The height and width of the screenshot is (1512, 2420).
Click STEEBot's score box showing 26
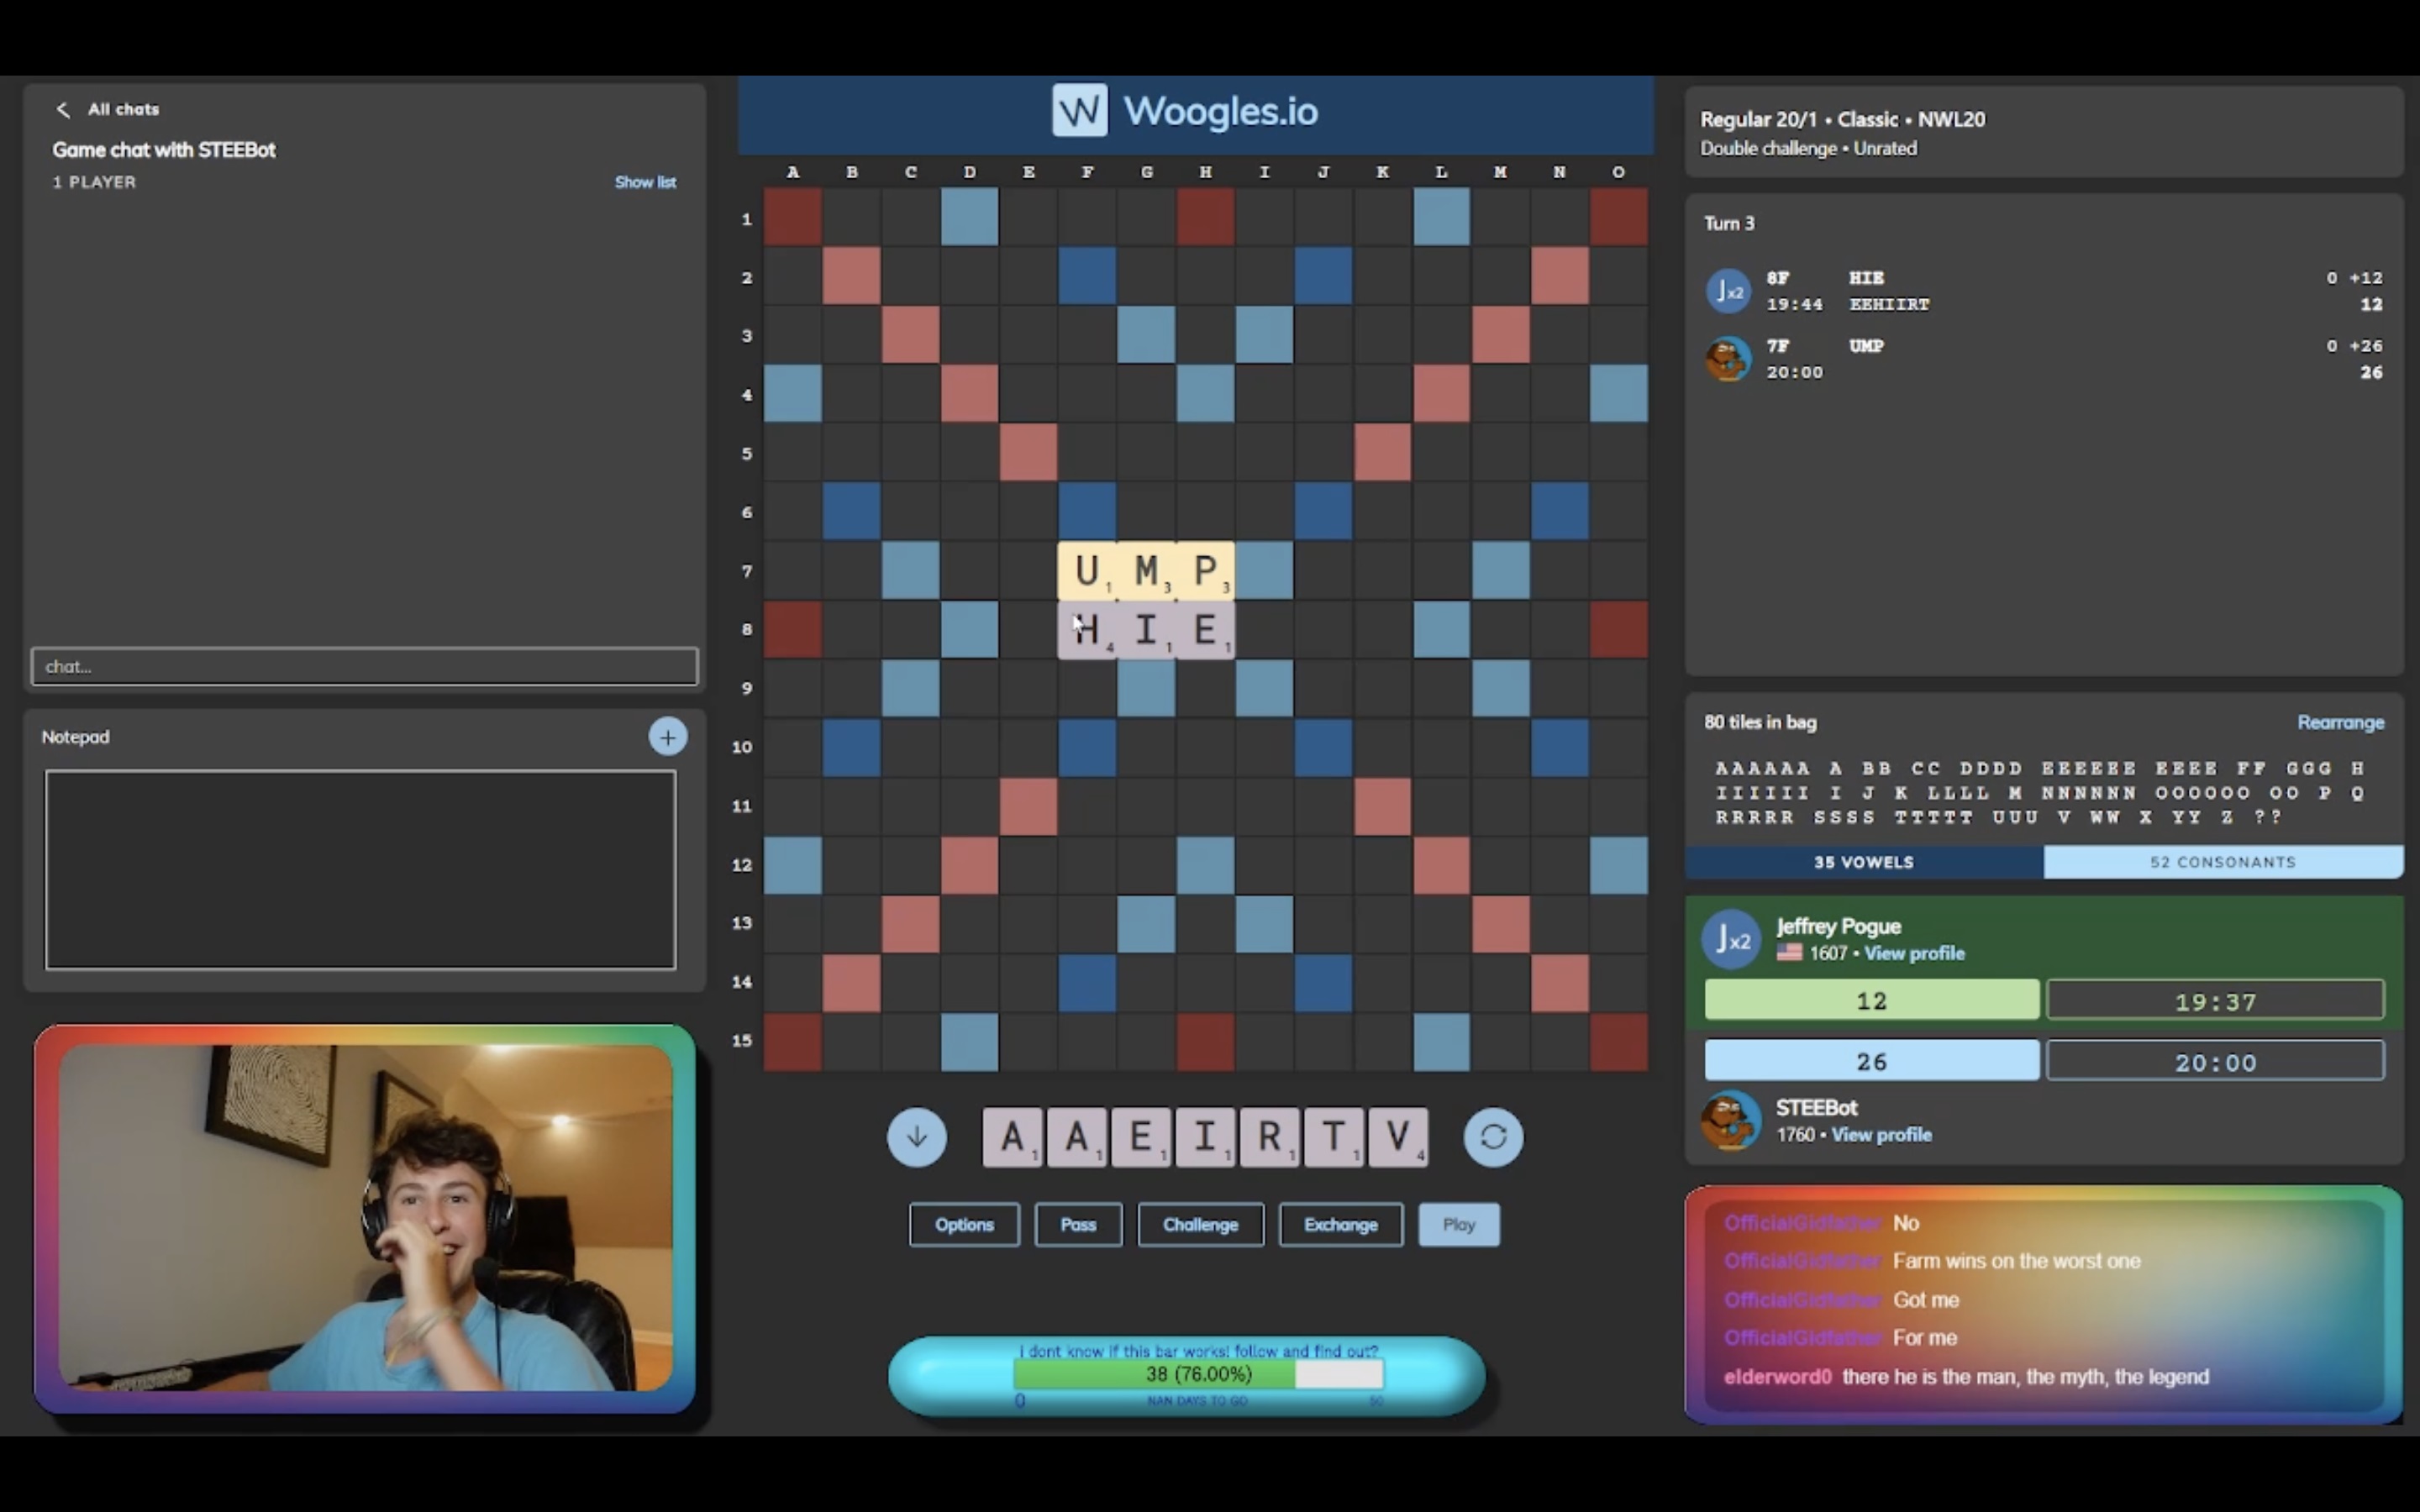click(x=1871, y=1061)
